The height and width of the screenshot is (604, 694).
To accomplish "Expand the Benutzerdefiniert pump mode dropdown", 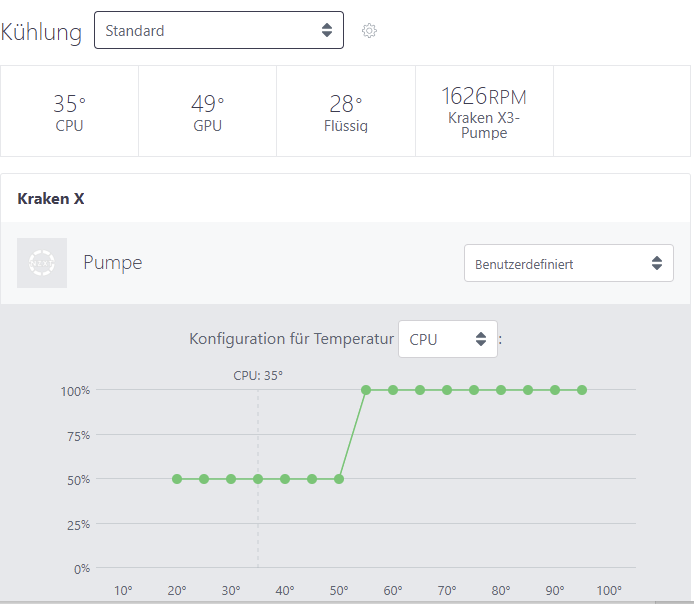I will pyautogui.click(x=568, y=264).
